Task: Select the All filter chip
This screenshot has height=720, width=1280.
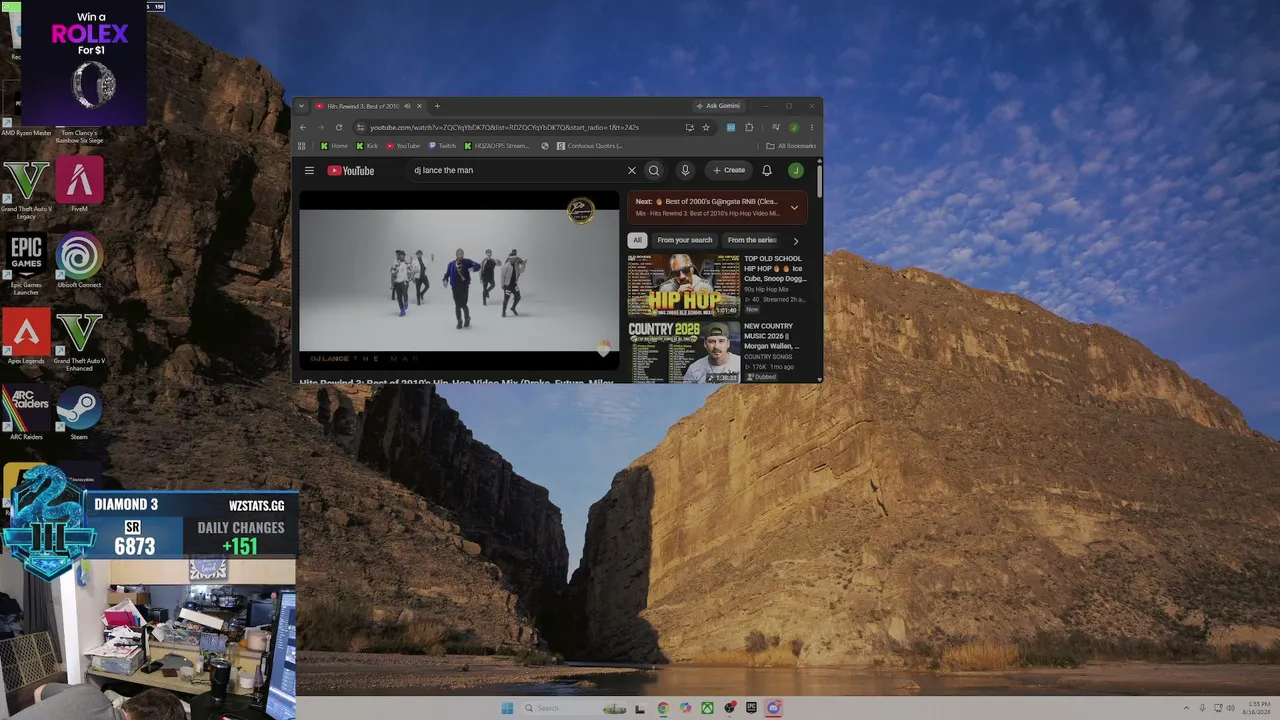Action: click(637, 240)
